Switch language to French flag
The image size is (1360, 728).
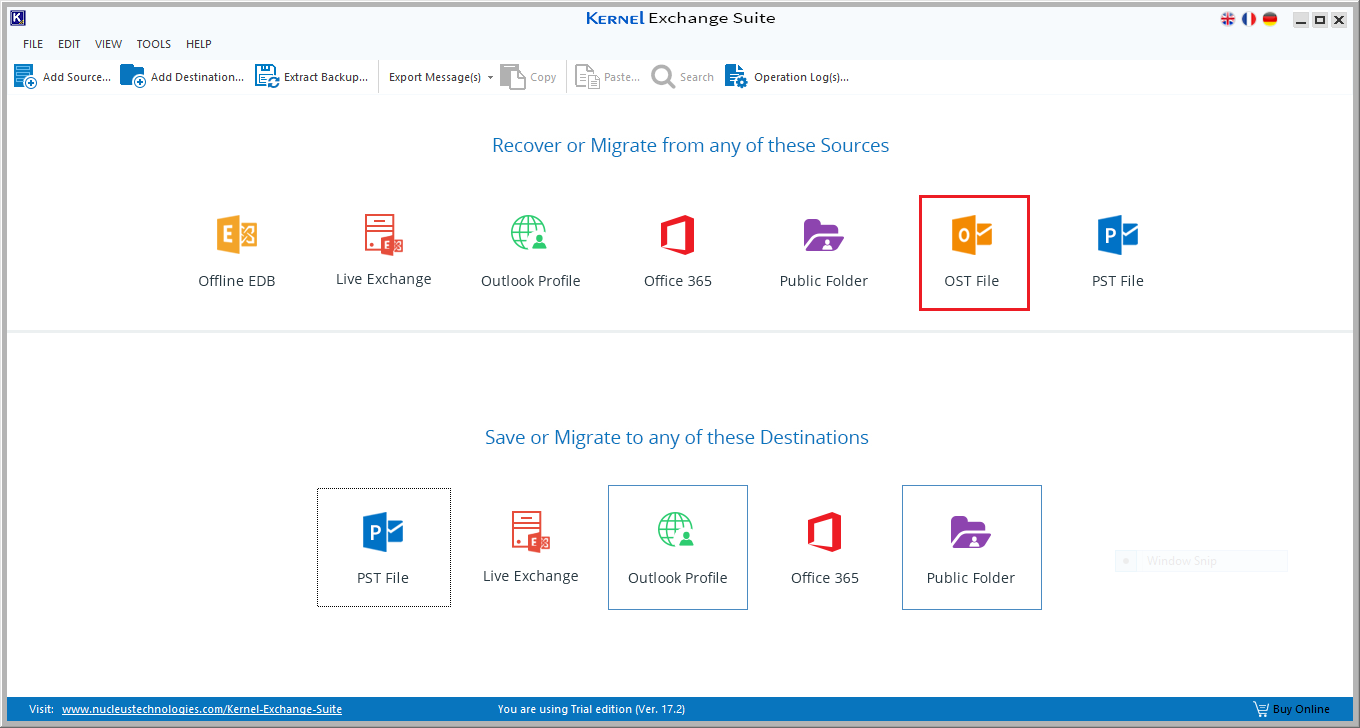[1249, 19]
